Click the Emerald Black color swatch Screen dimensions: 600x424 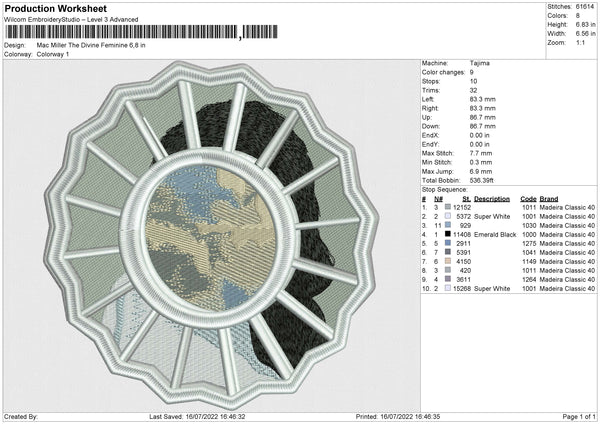pyautogui.click(x=448, y=233)
